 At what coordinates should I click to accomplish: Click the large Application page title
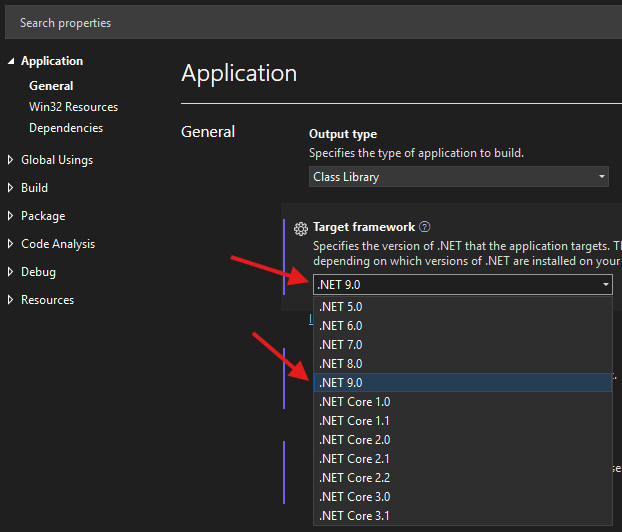pos(239,74)
